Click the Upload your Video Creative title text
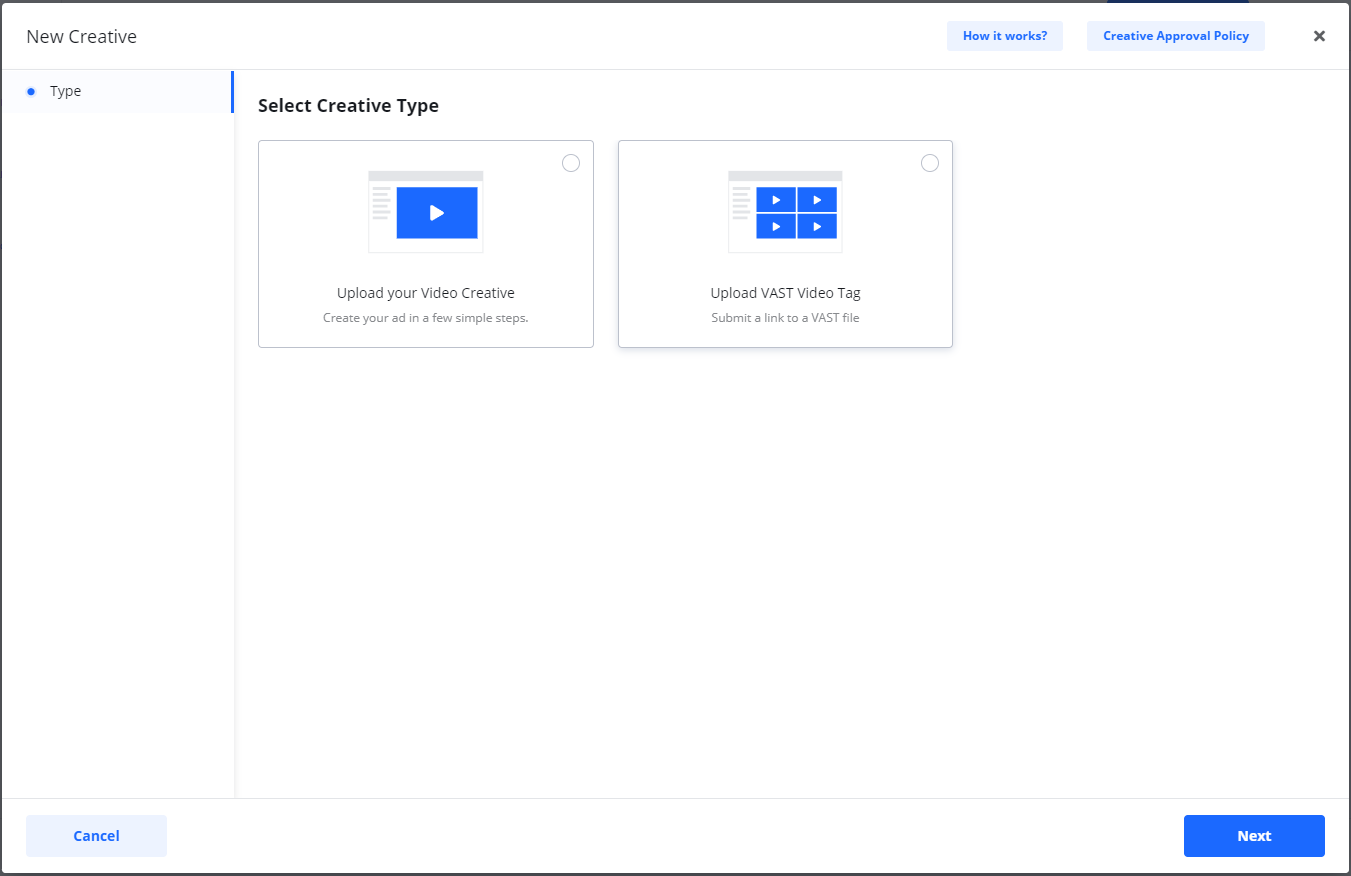 point(426,293)
